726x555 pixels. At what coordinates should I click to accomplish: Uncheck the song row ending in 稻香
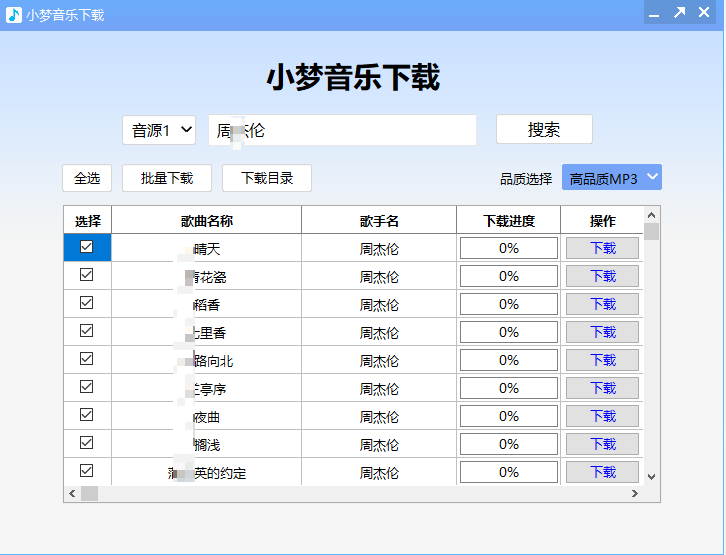[x=87, y=303]
